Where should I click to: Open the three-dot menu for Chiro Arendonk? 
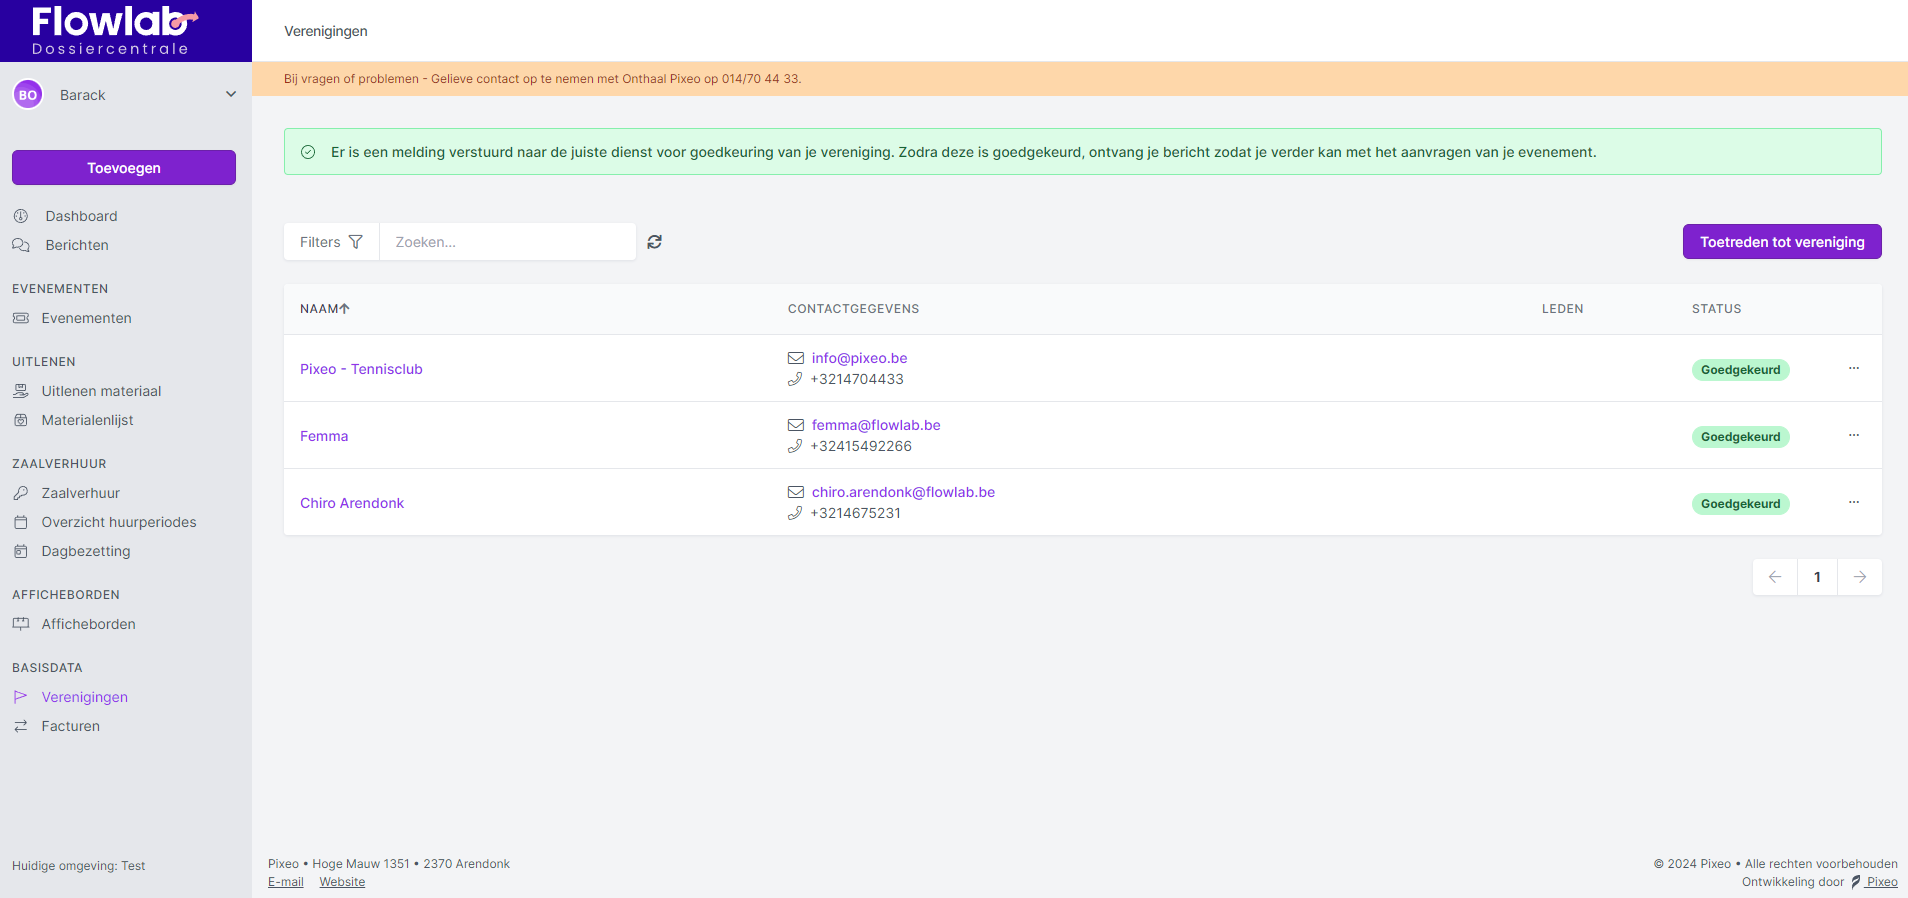[x=1853, y=503]
